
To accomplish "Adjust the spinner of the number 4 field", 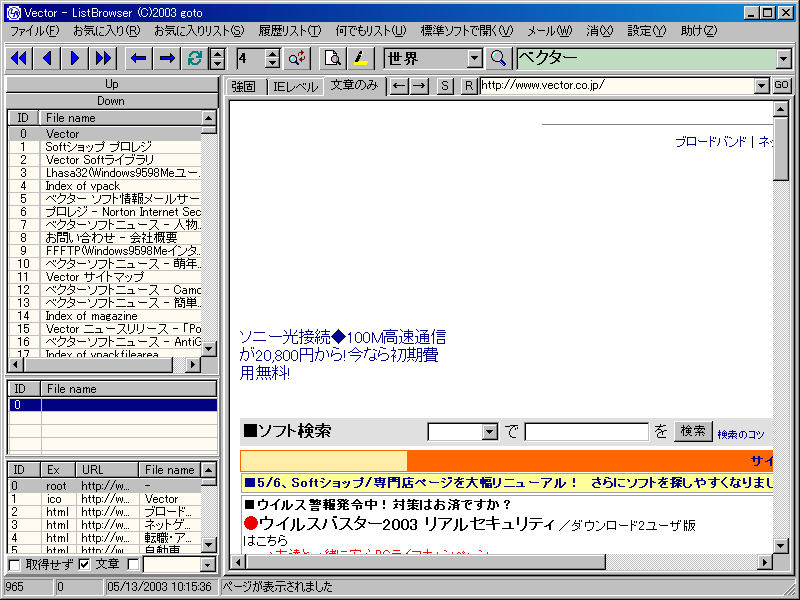I will (x=272, y=59).
